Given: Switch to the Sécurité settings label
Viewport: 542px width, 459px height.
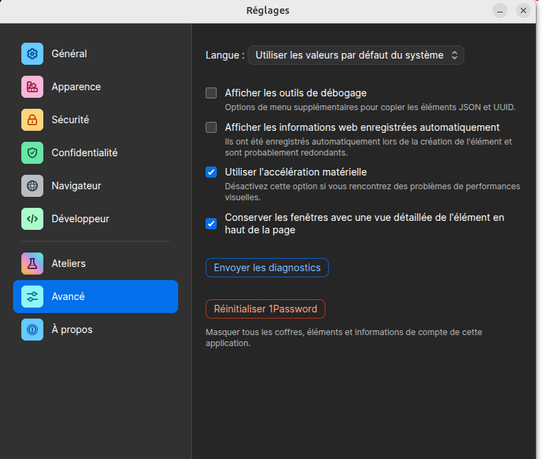Looking at the screenshot, I should [71, 120].
